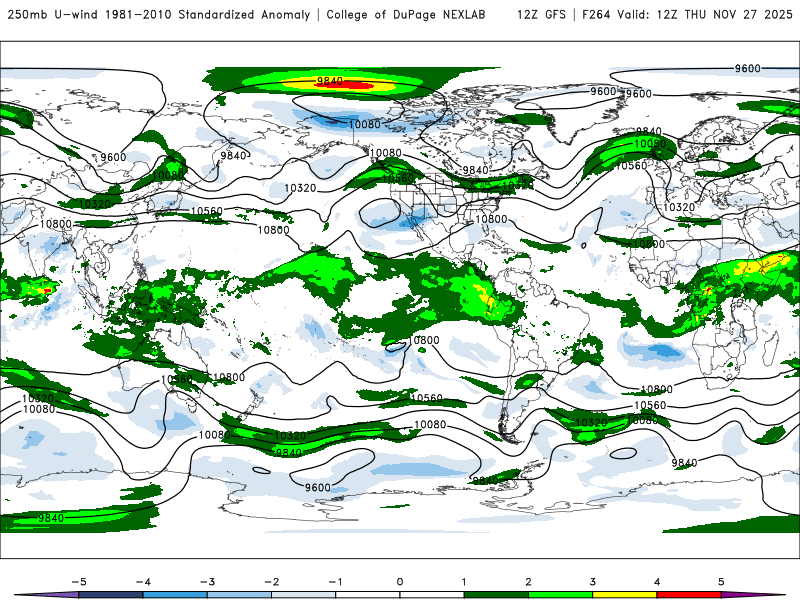Click the "10320" contour label over the North Pacific
Viewport: 800px width, 600px height.
click(x=300, y=188)
